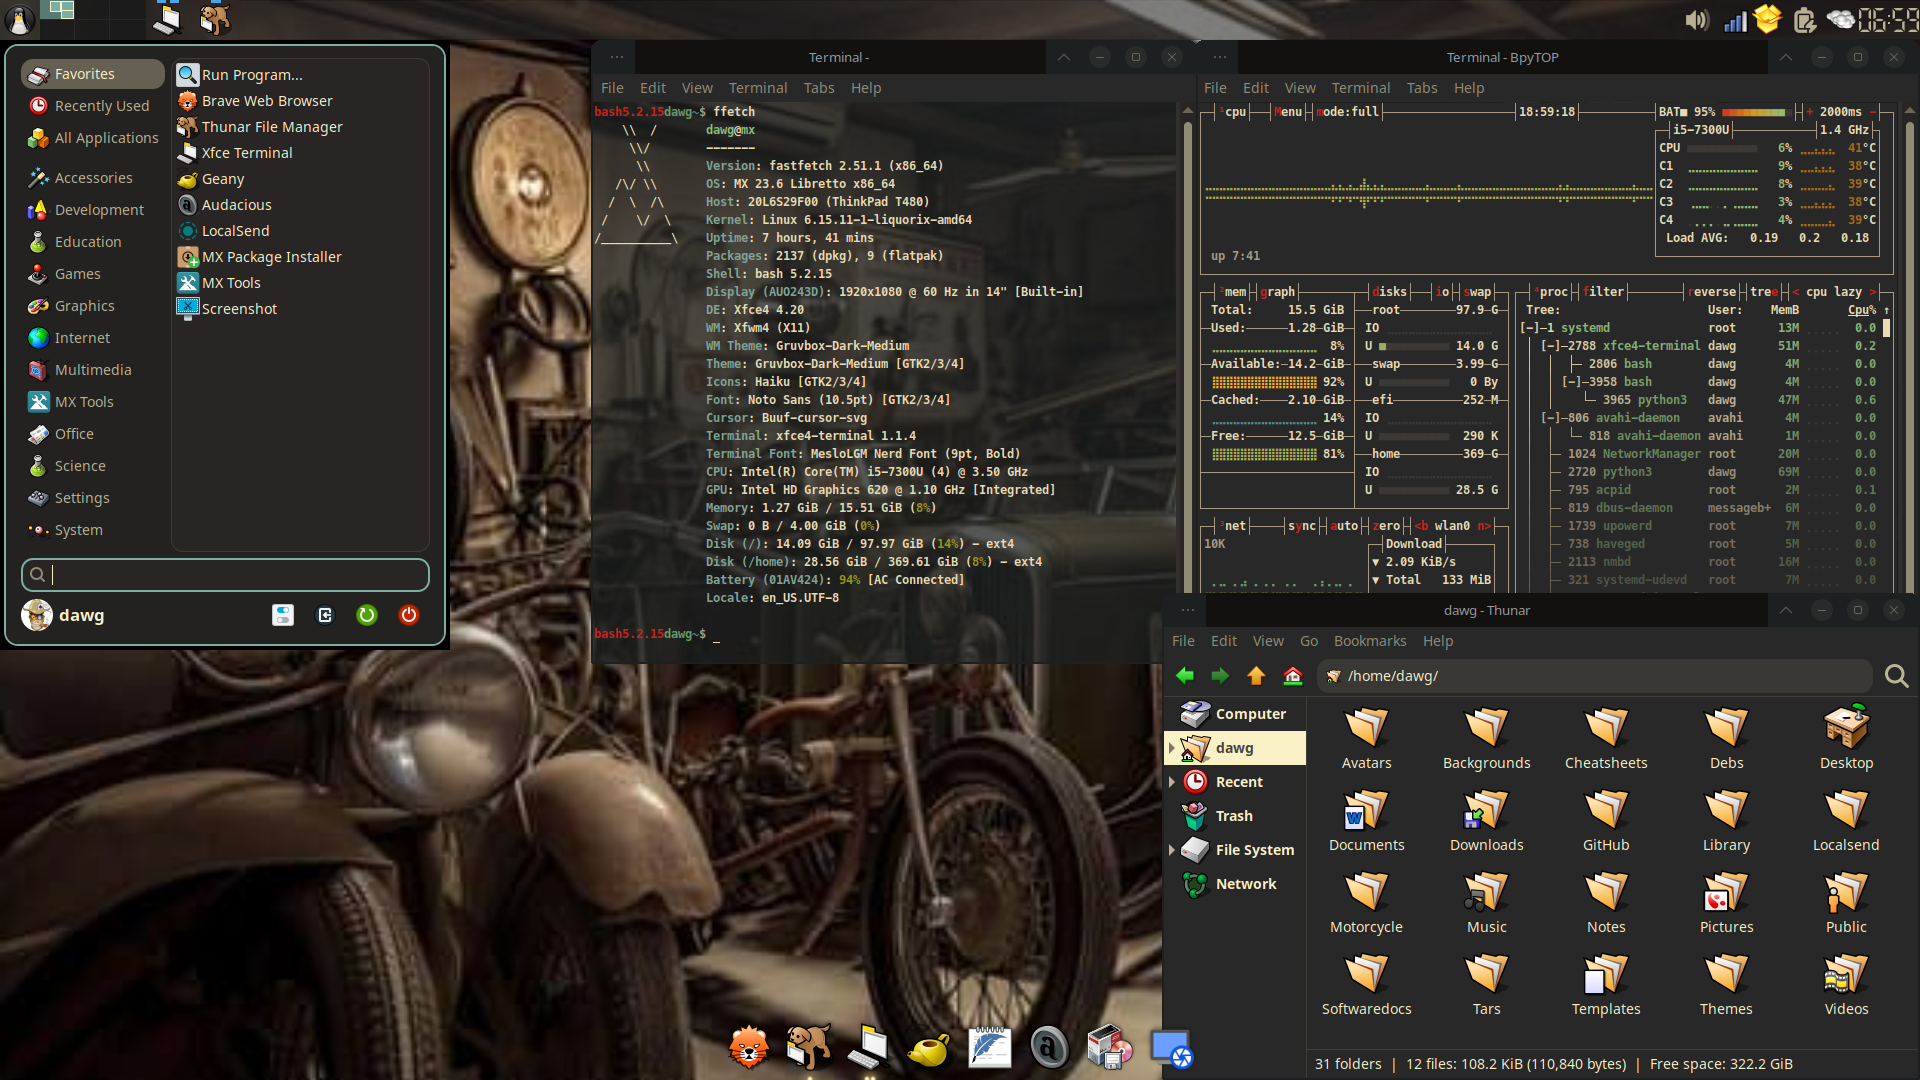The image size is (1920, 1080).
Task: Collapse avahi-daemon process tree in BpyTOP
Action: pos(1551,418)
